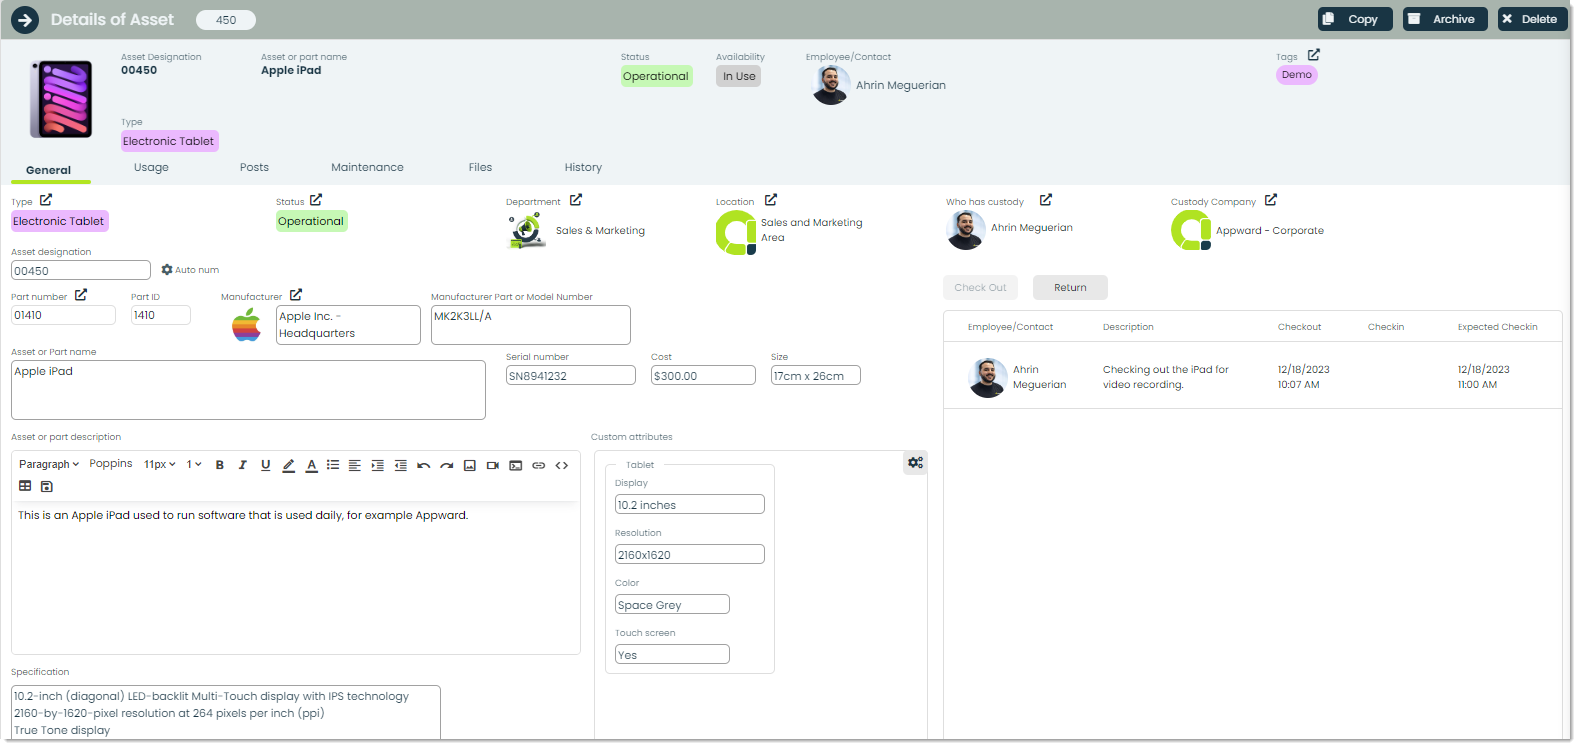Decrease indent in description editor
Image resolution: width=1578 pixels, height=747 pixels.
(400, 465)
